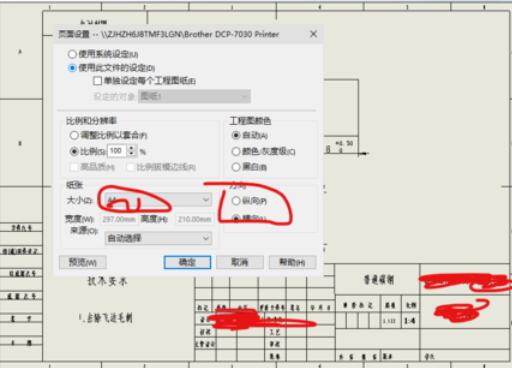Click the 预览 button
The width and height of the screenshot is (512, 368).
83,262
